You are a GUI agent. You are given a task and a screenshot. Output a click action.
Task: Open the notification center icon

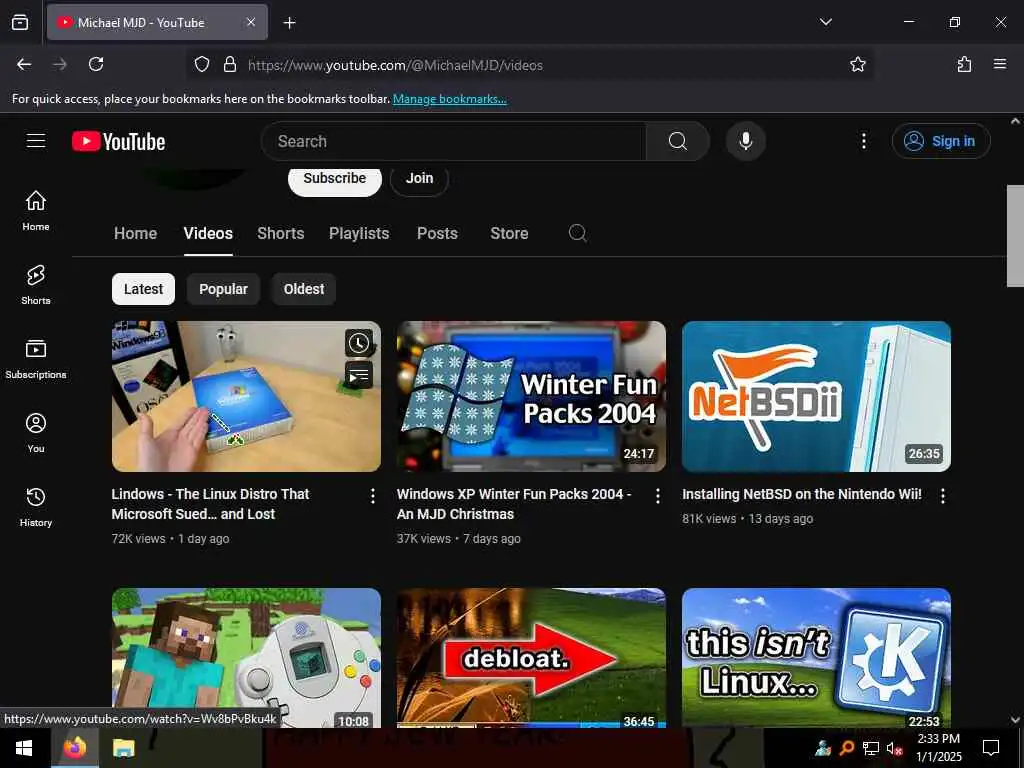click(x=991, y=748)
